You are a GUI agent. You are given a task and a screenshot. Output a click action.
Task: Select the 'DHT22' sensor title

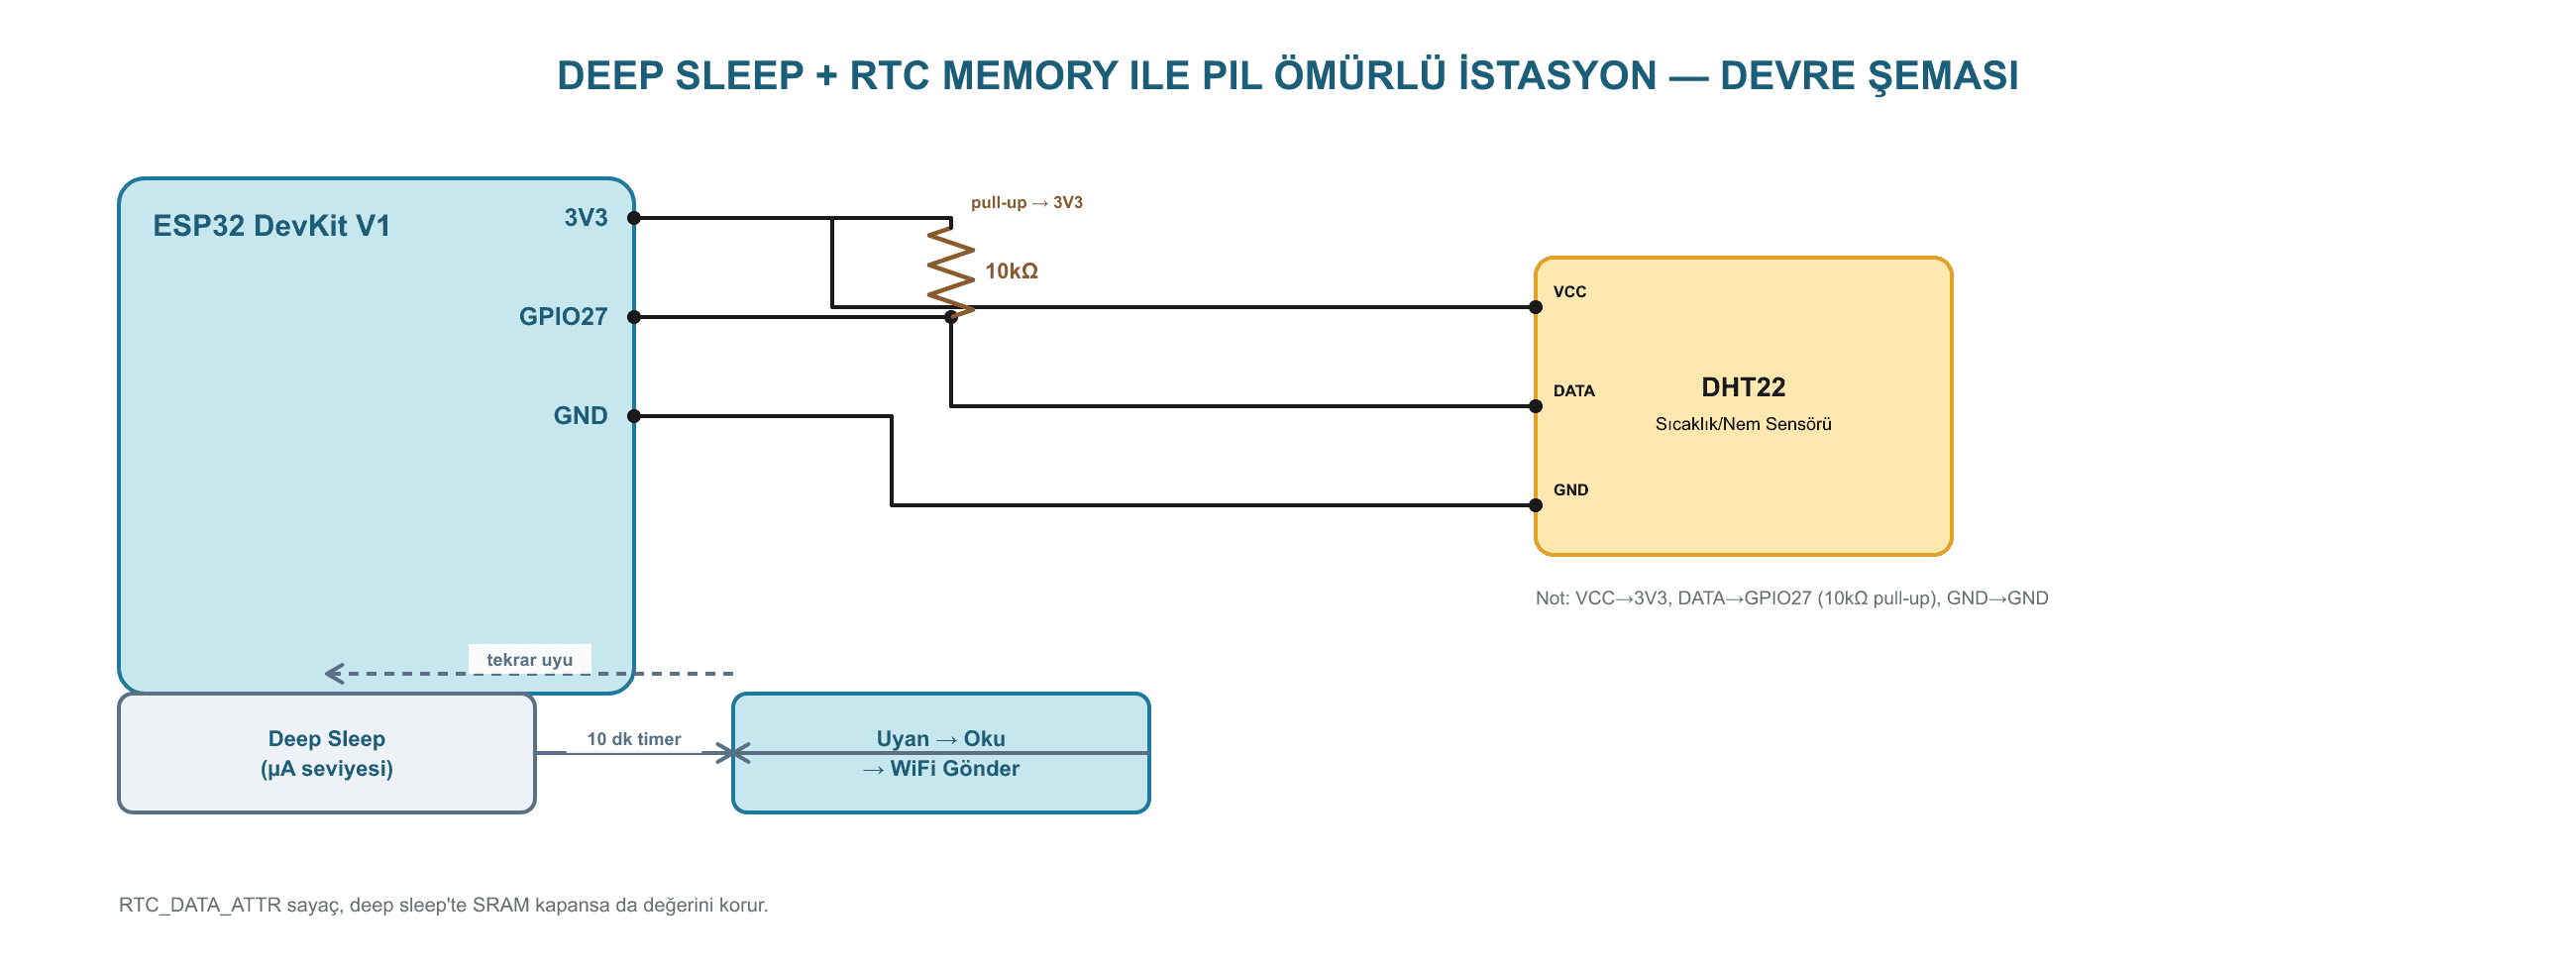pos(1743,387)
